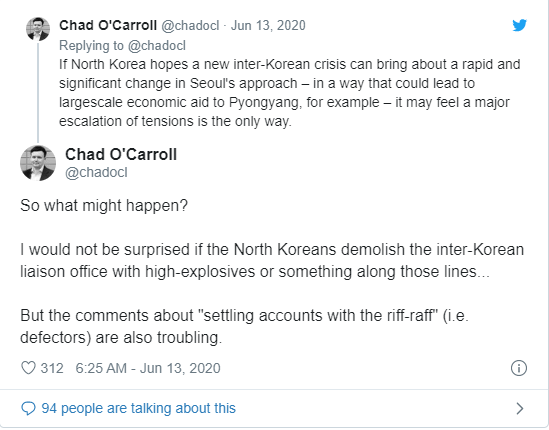Open the tweet info circle icon
Image resolution: width=549 pixels, height=430 pixels.
pos(519,368)
